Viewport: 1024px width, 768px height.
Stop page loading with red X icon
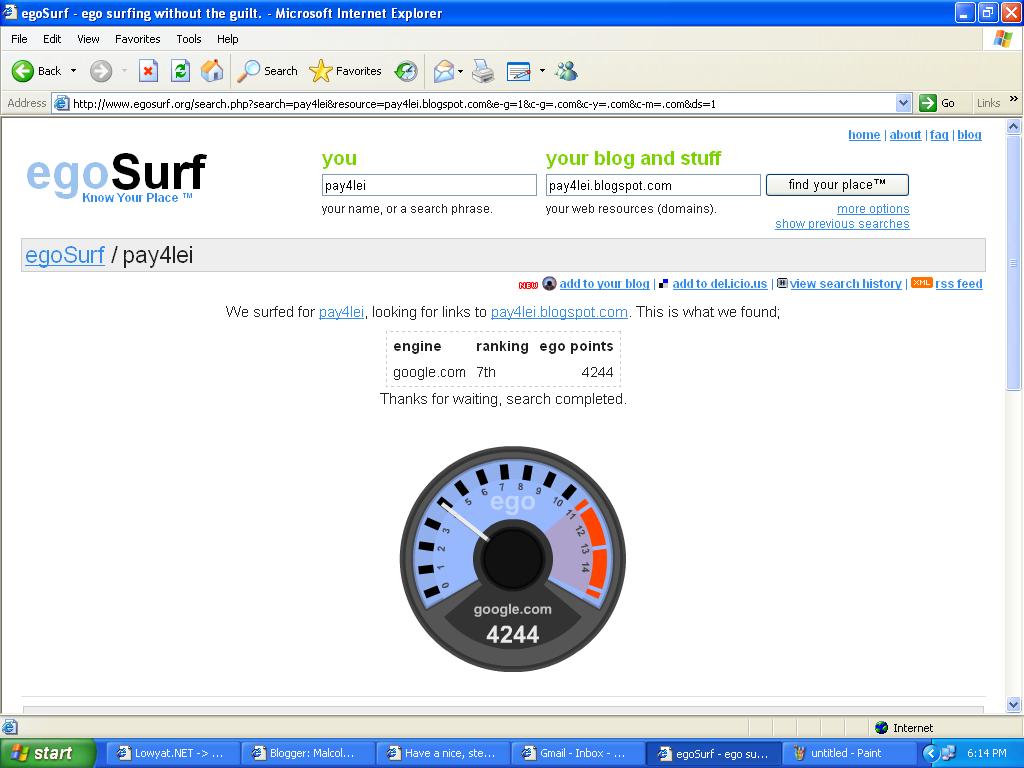149,71
